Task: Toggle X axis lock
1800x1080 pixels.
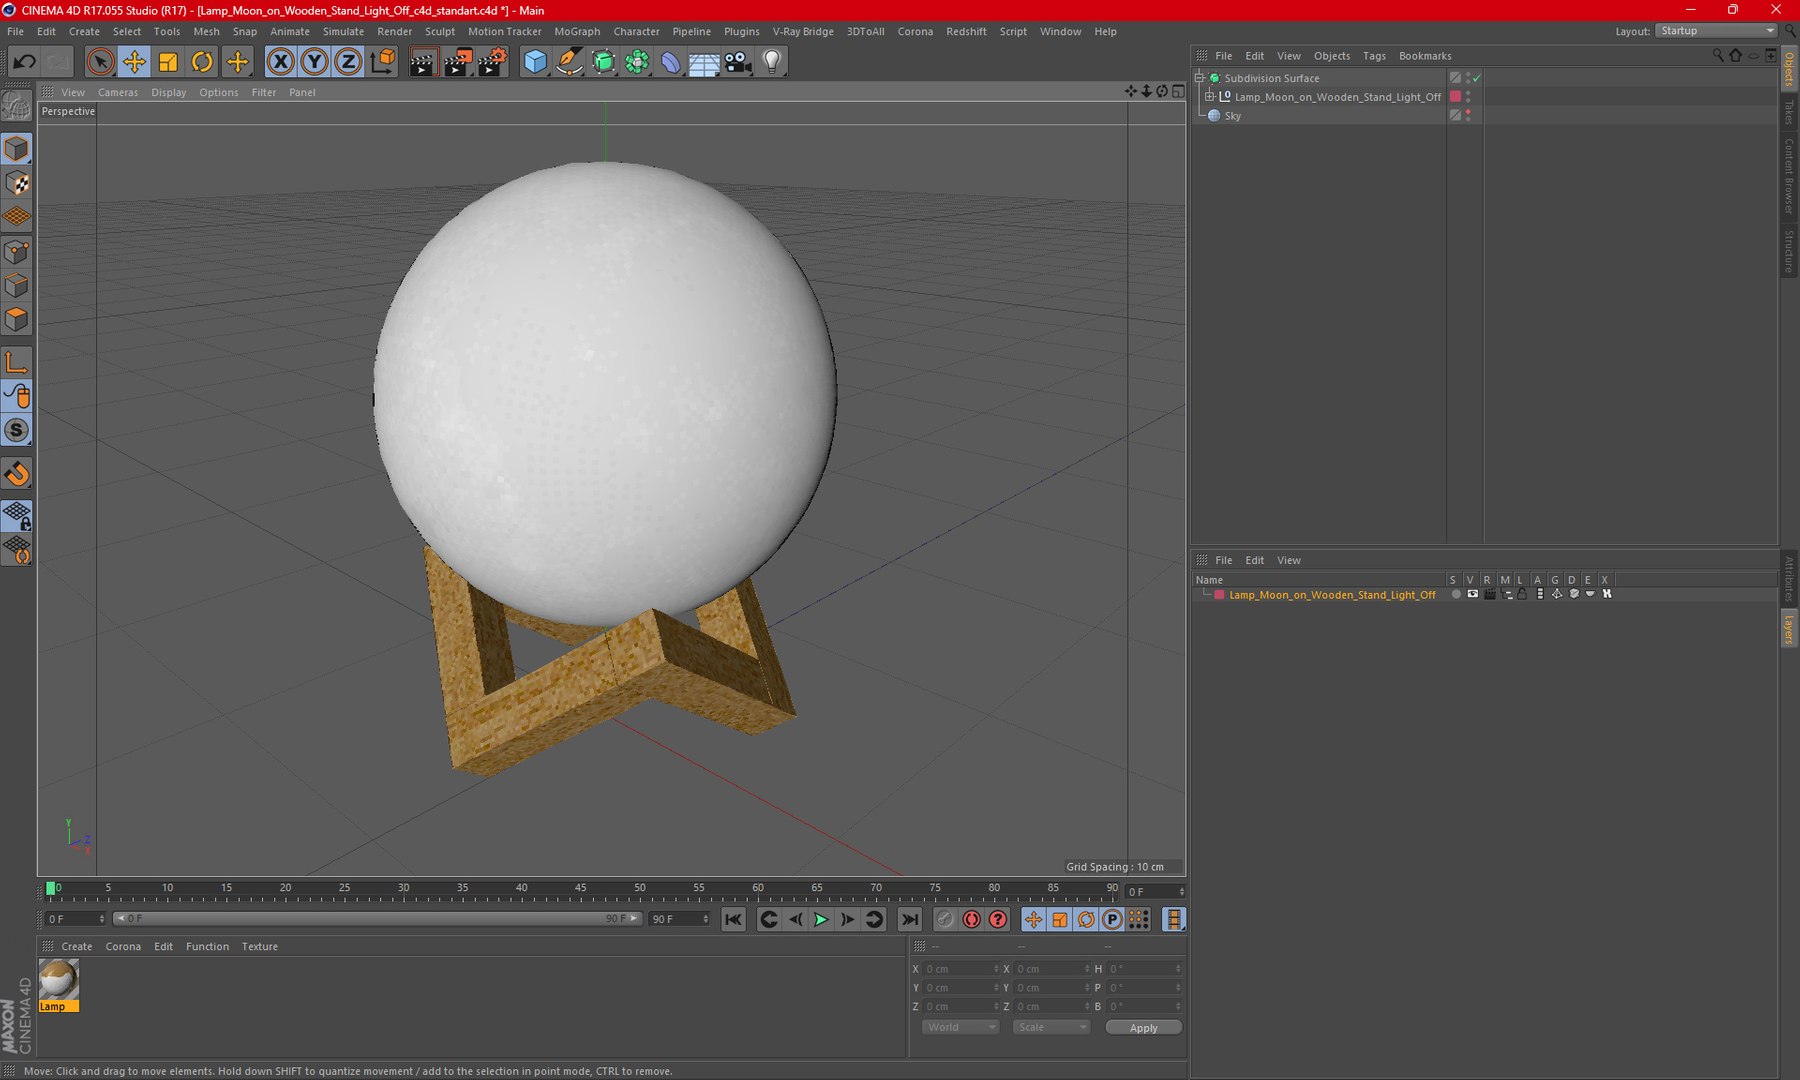Action: (281, 62)
